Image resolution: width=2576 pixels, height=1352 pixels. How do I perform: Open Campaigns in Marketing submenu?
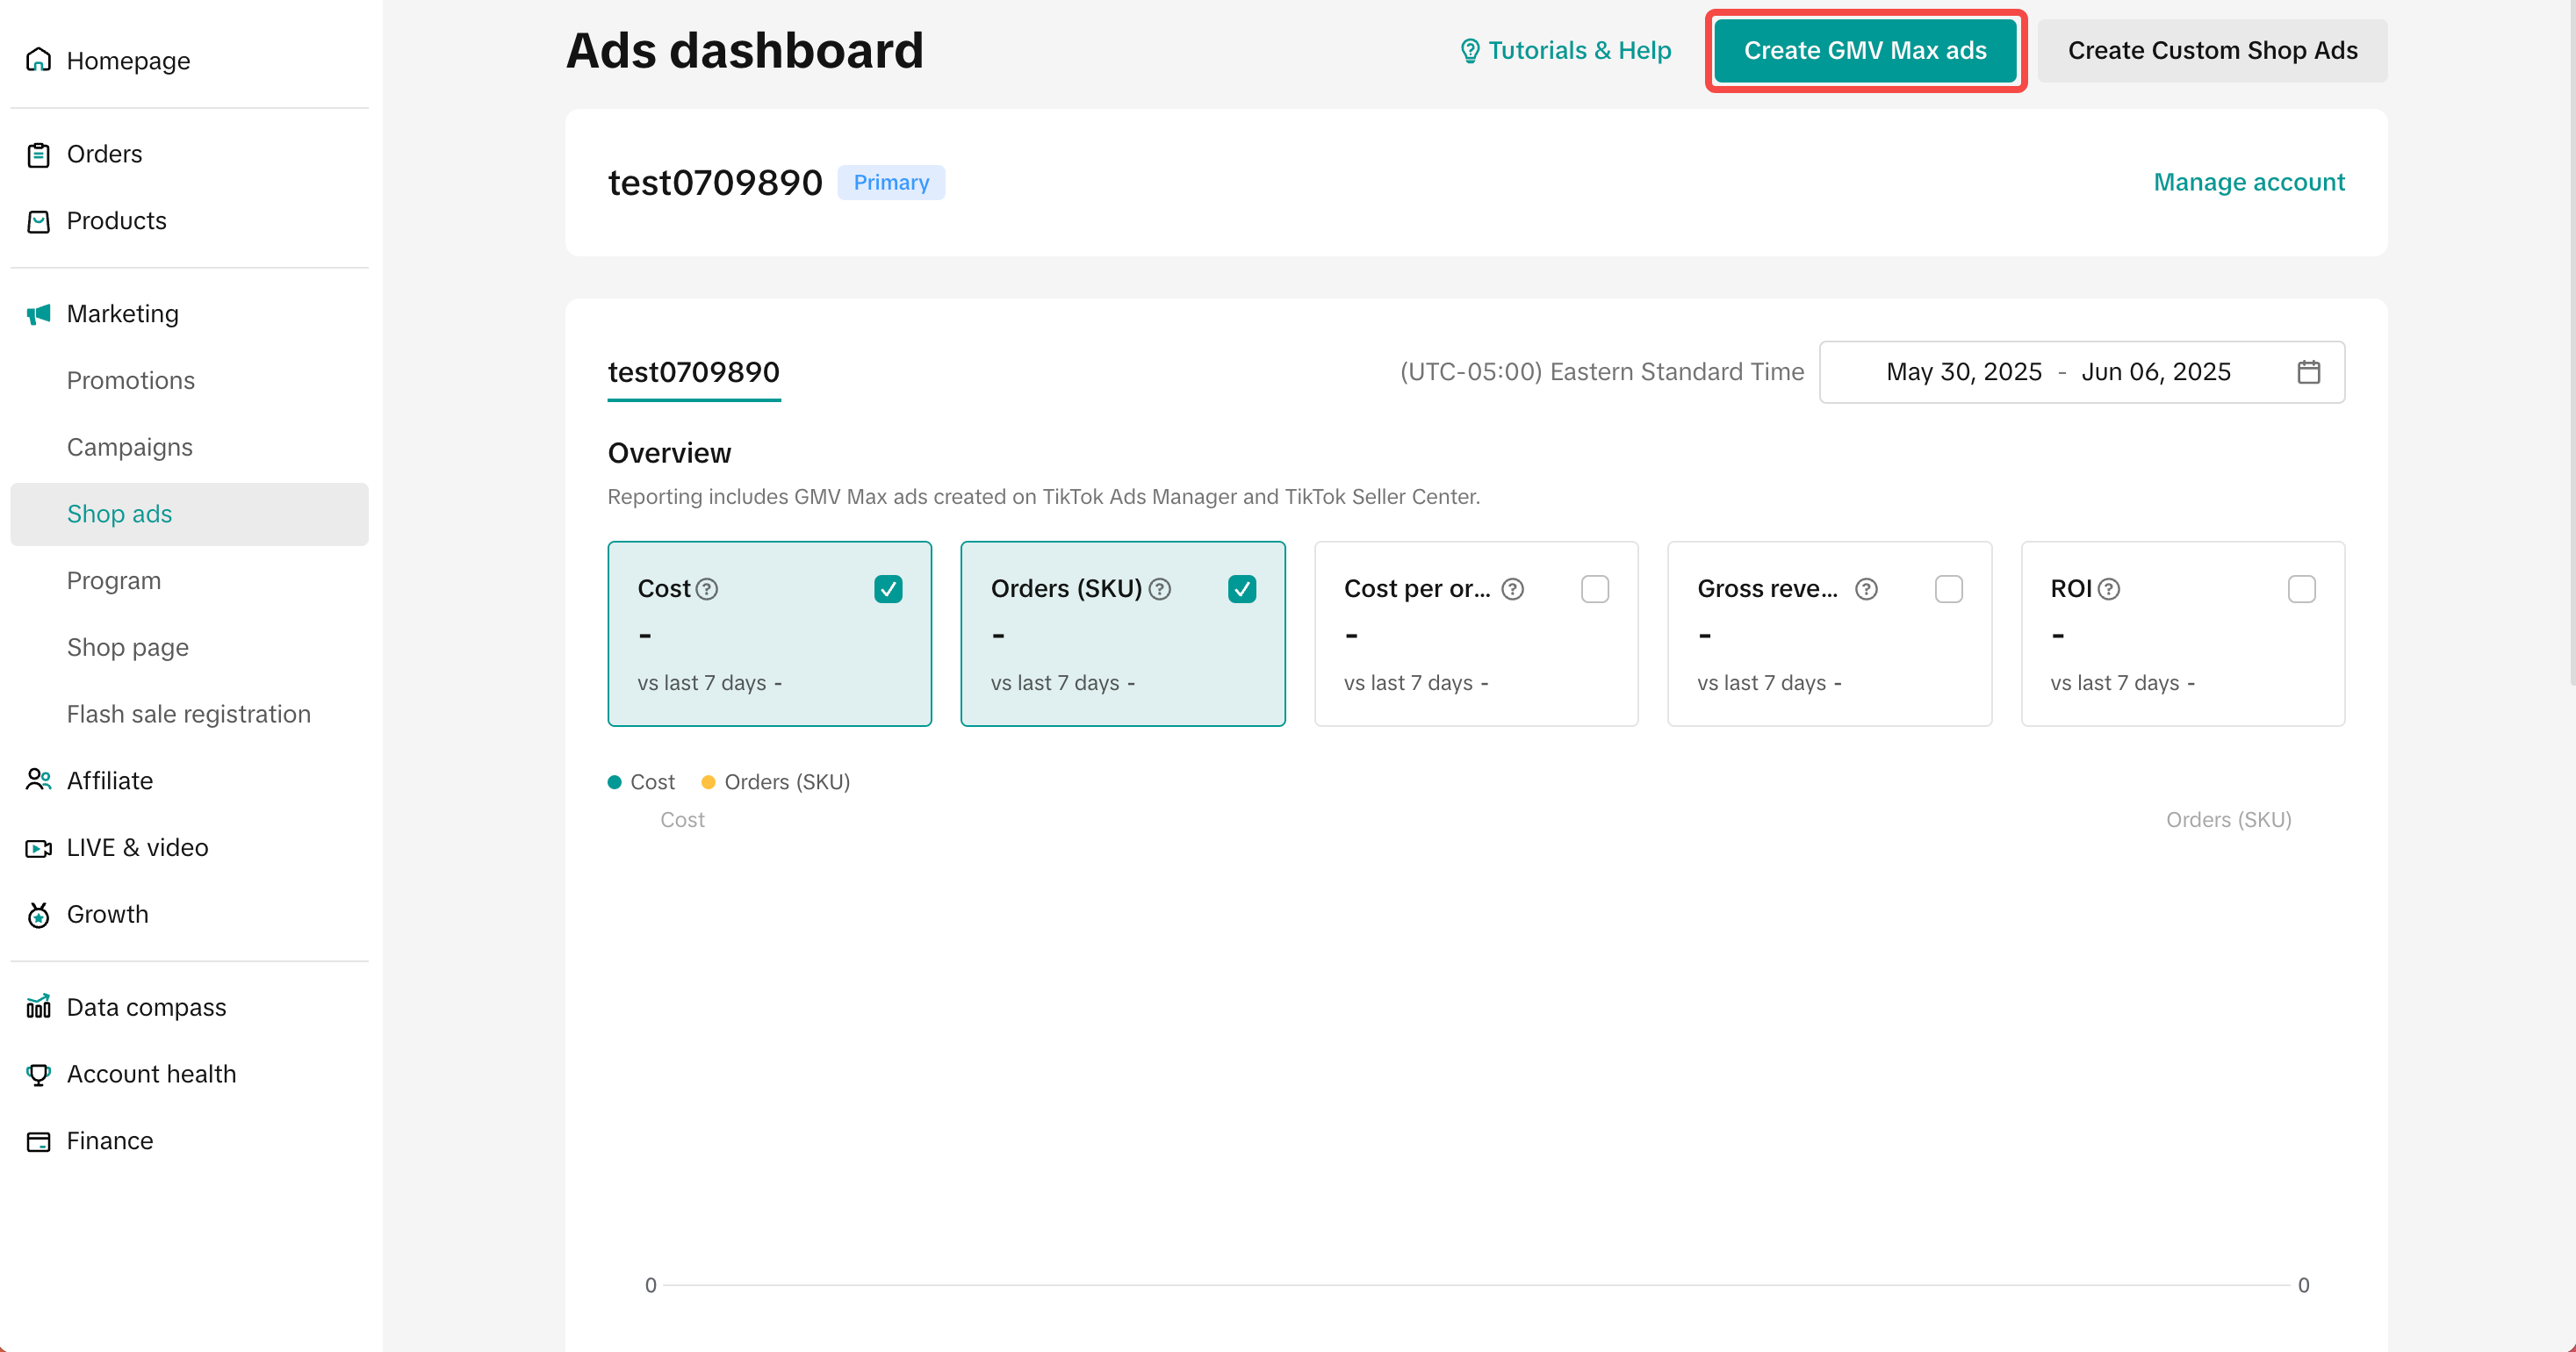pyautogui.click(x=130, y=447)
